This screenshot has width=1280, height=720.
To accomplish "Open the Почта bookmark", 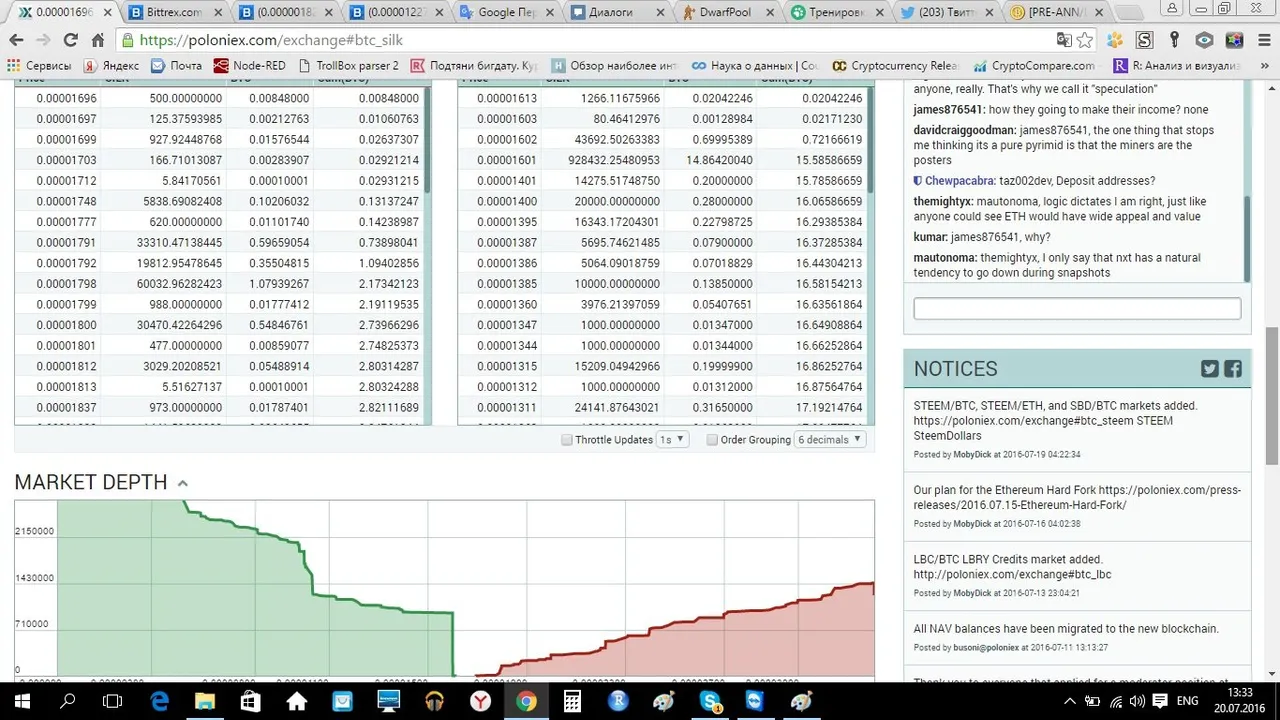I will [176, 65].
